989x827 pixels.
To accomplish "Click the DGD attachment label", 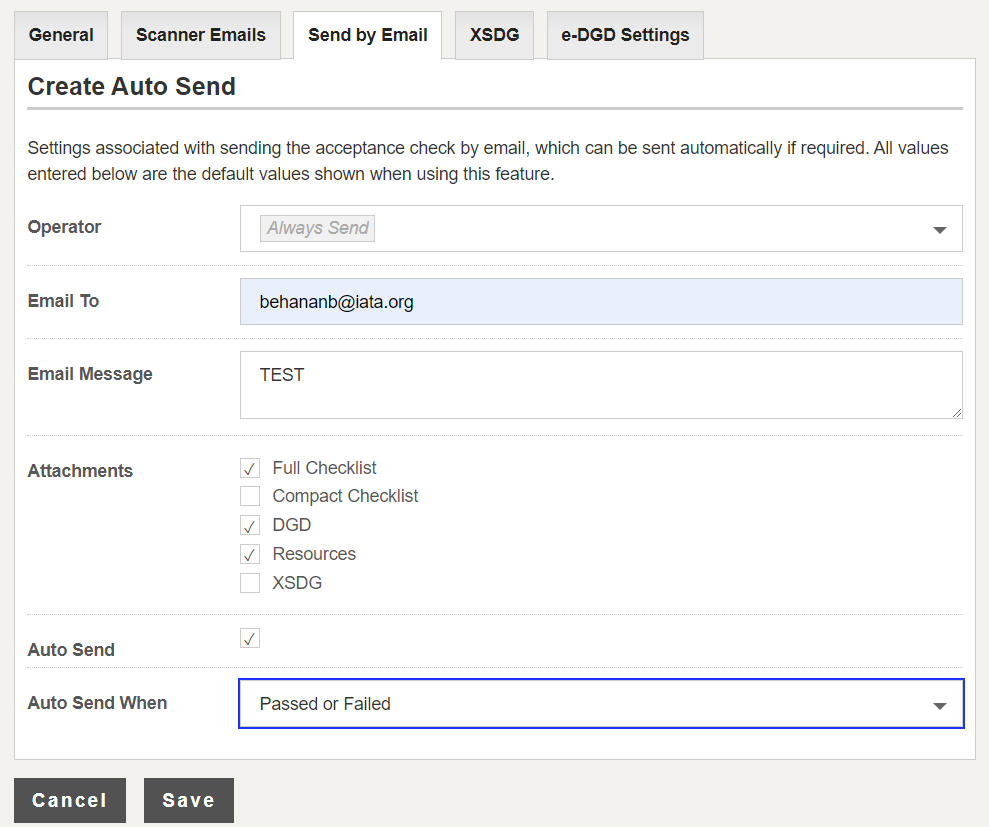I will 291,525.
